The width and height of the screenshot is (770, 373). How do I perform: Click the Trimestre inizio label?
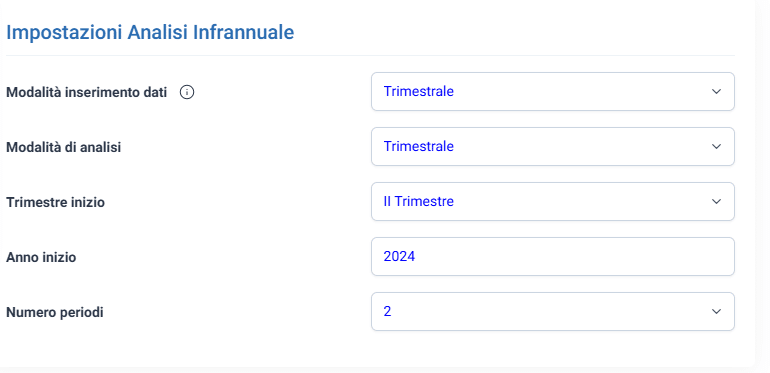click(55, 202)
